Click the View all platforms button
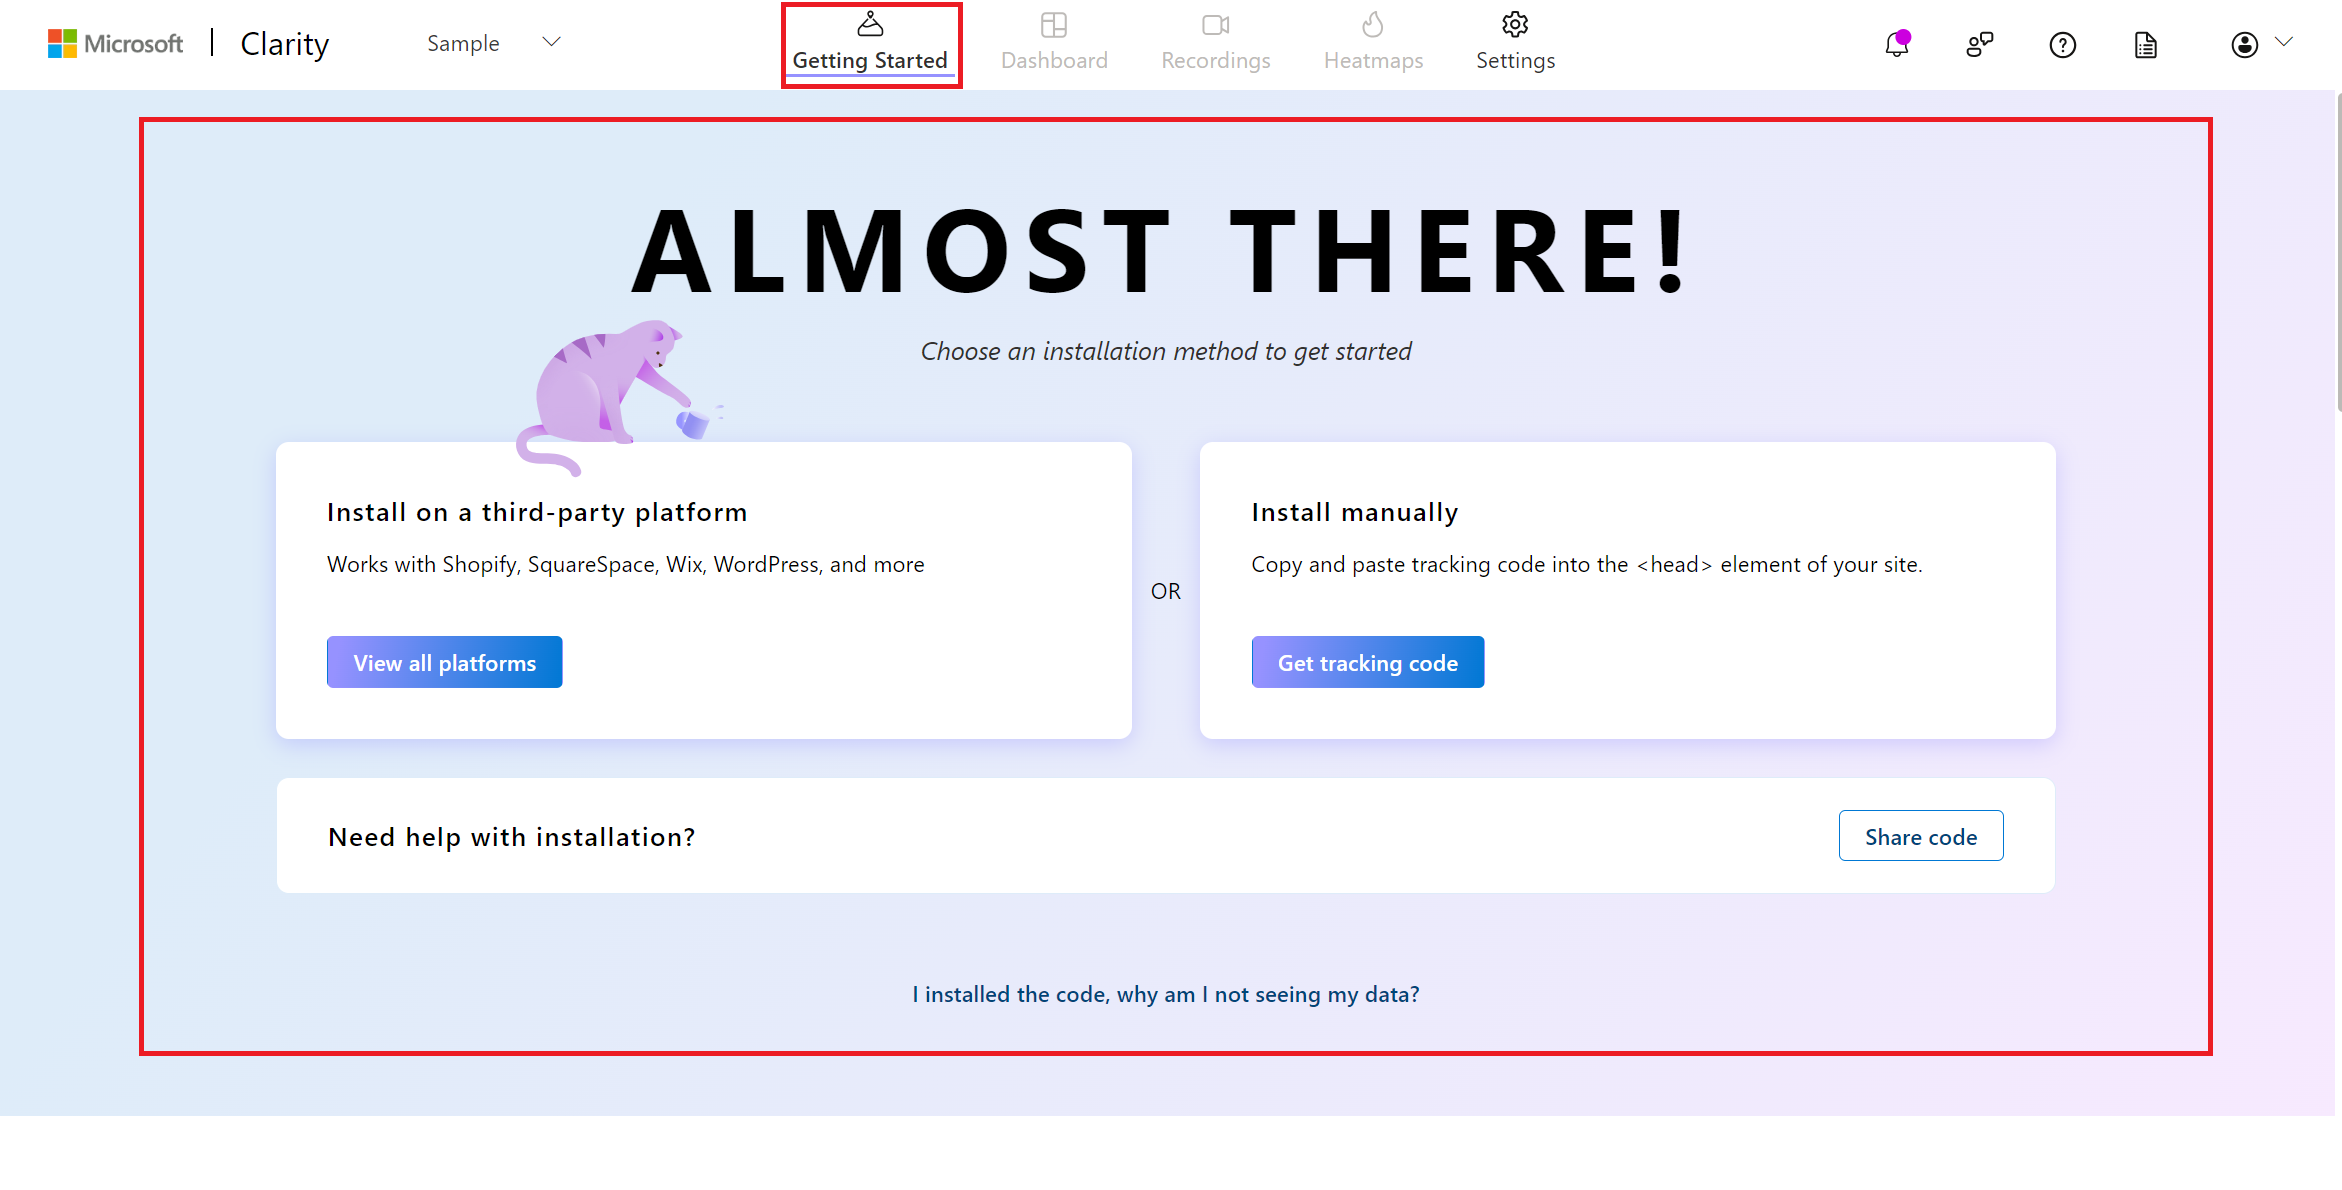Image resolution: width=2342 pixels, height=1190 pixels. point(445,662)
